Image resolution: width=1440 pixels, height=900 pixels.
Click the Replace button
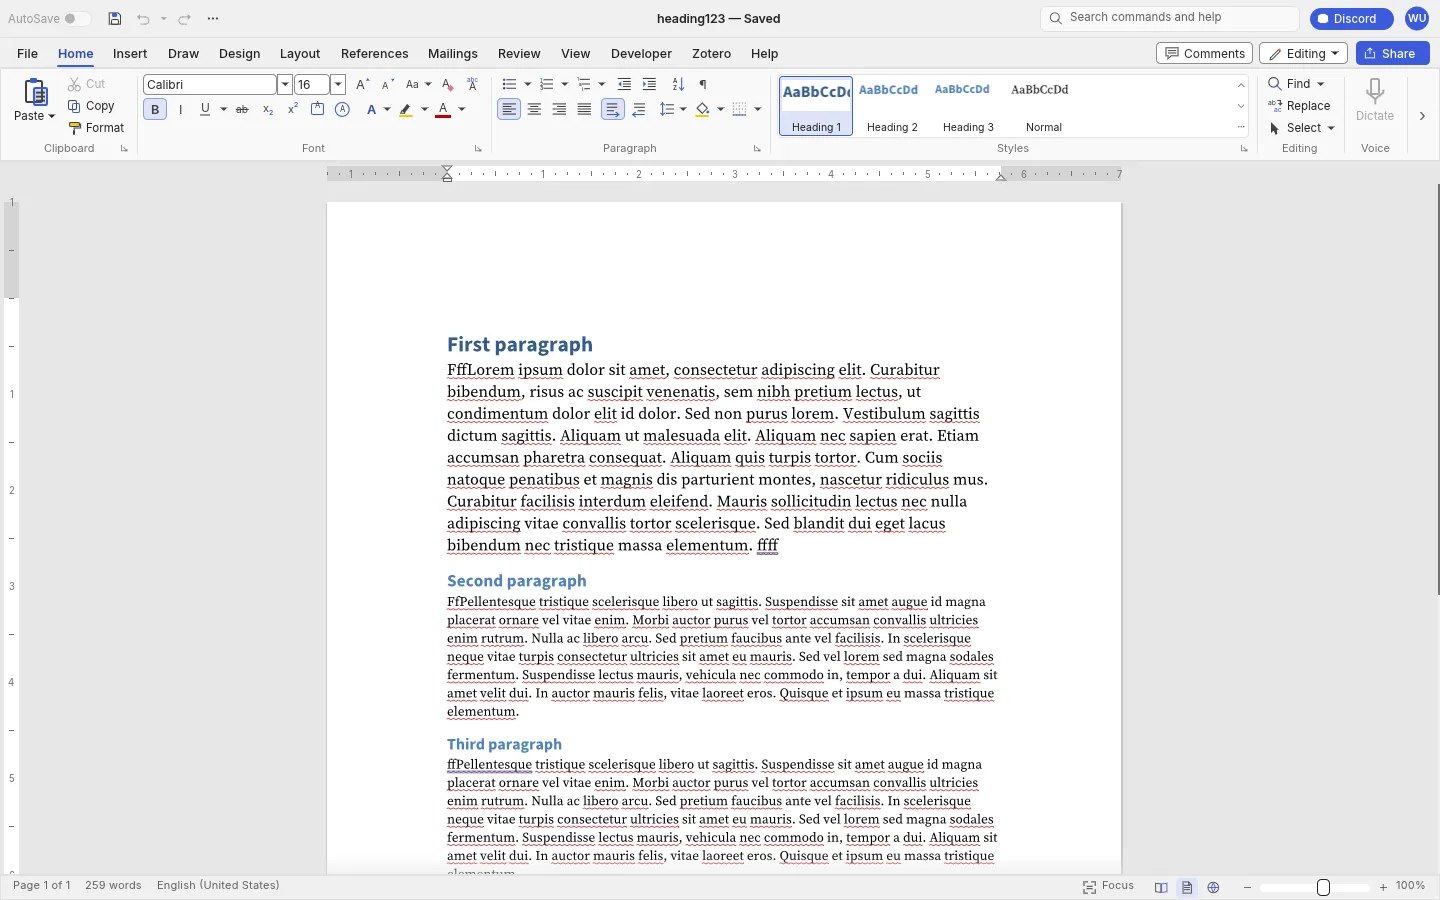pos(1299,106)
